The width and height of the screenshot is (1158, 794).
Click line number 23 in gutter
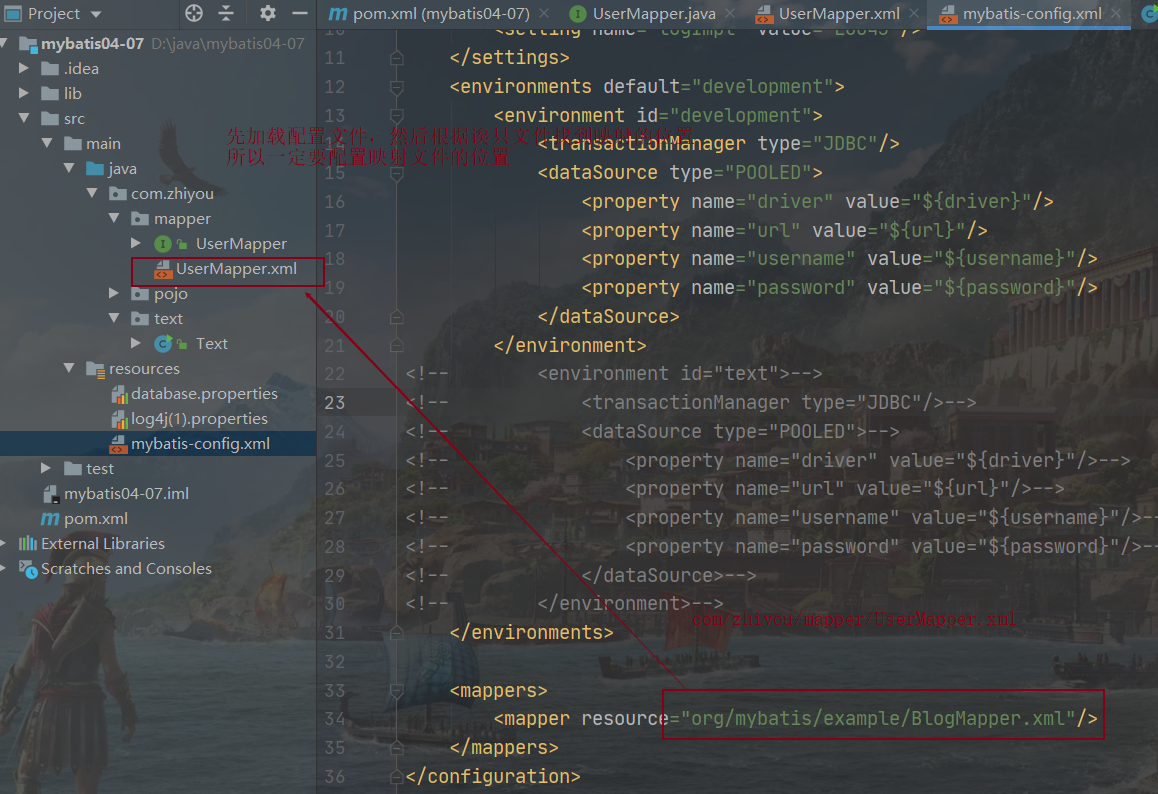(335, 403)
